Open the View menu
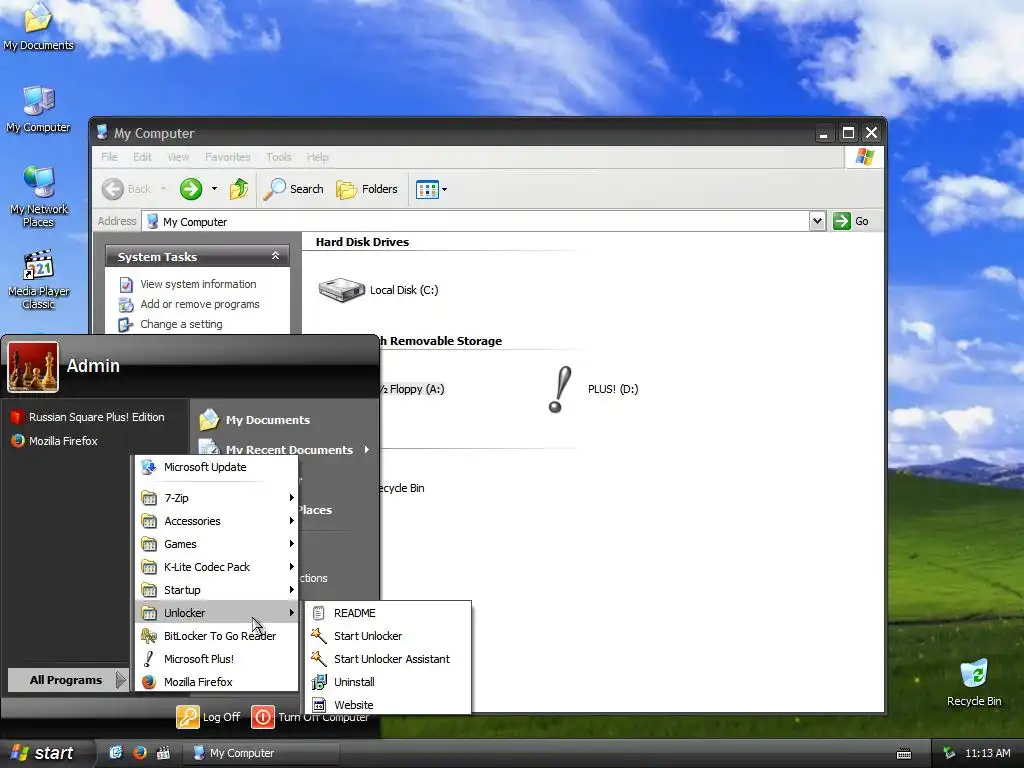Image resolution: width=1024 pixels, height=768 pixels. point(178,157)
